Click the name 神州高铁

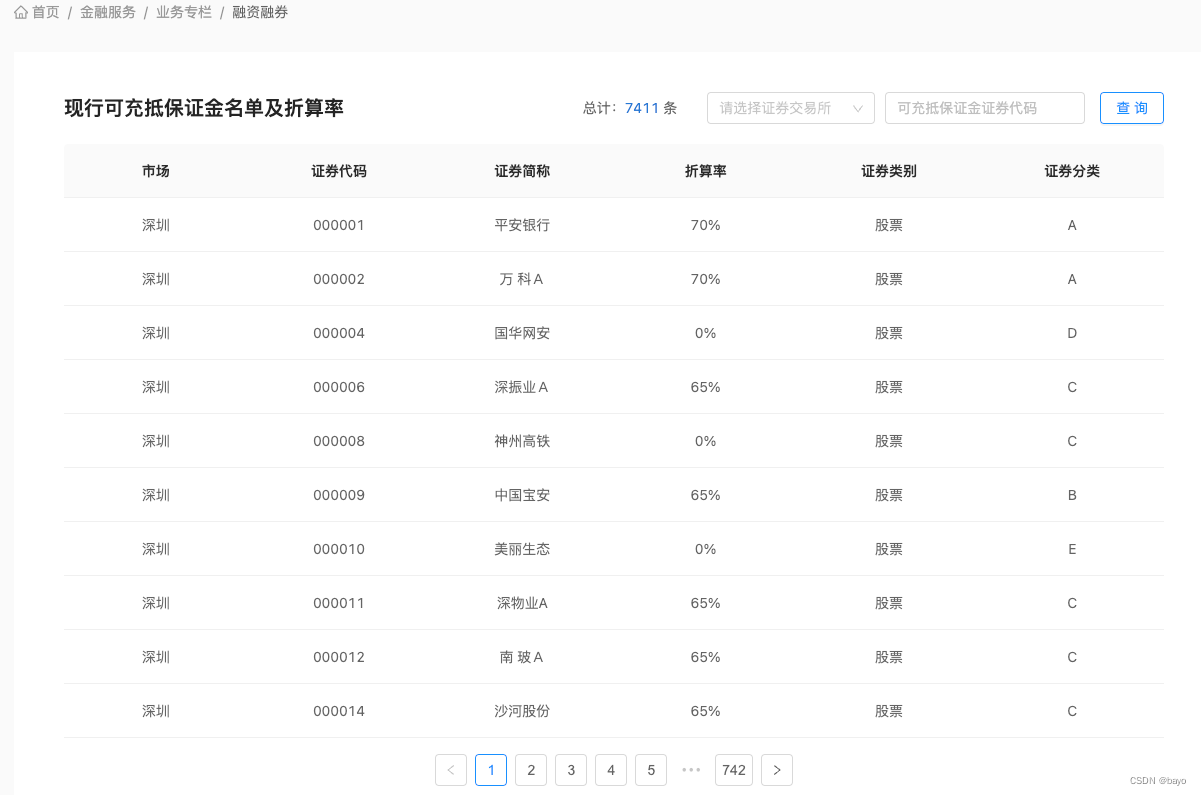pyautogui.click(x=522, y=441)
